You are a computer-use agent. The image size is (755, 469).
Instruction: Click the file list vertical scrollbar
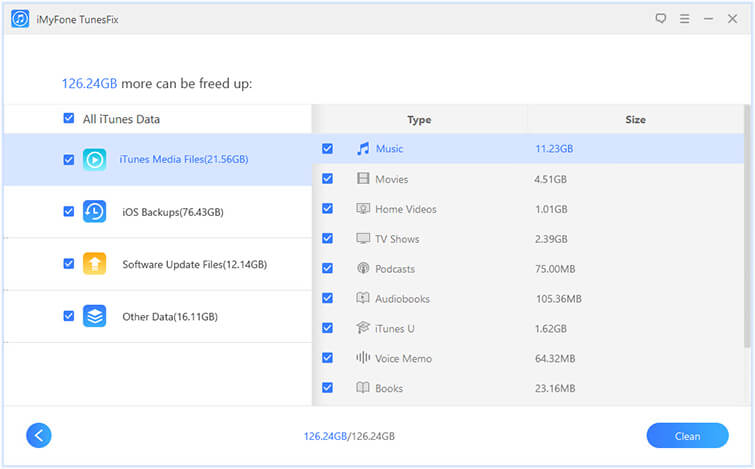tap(747, 226)
